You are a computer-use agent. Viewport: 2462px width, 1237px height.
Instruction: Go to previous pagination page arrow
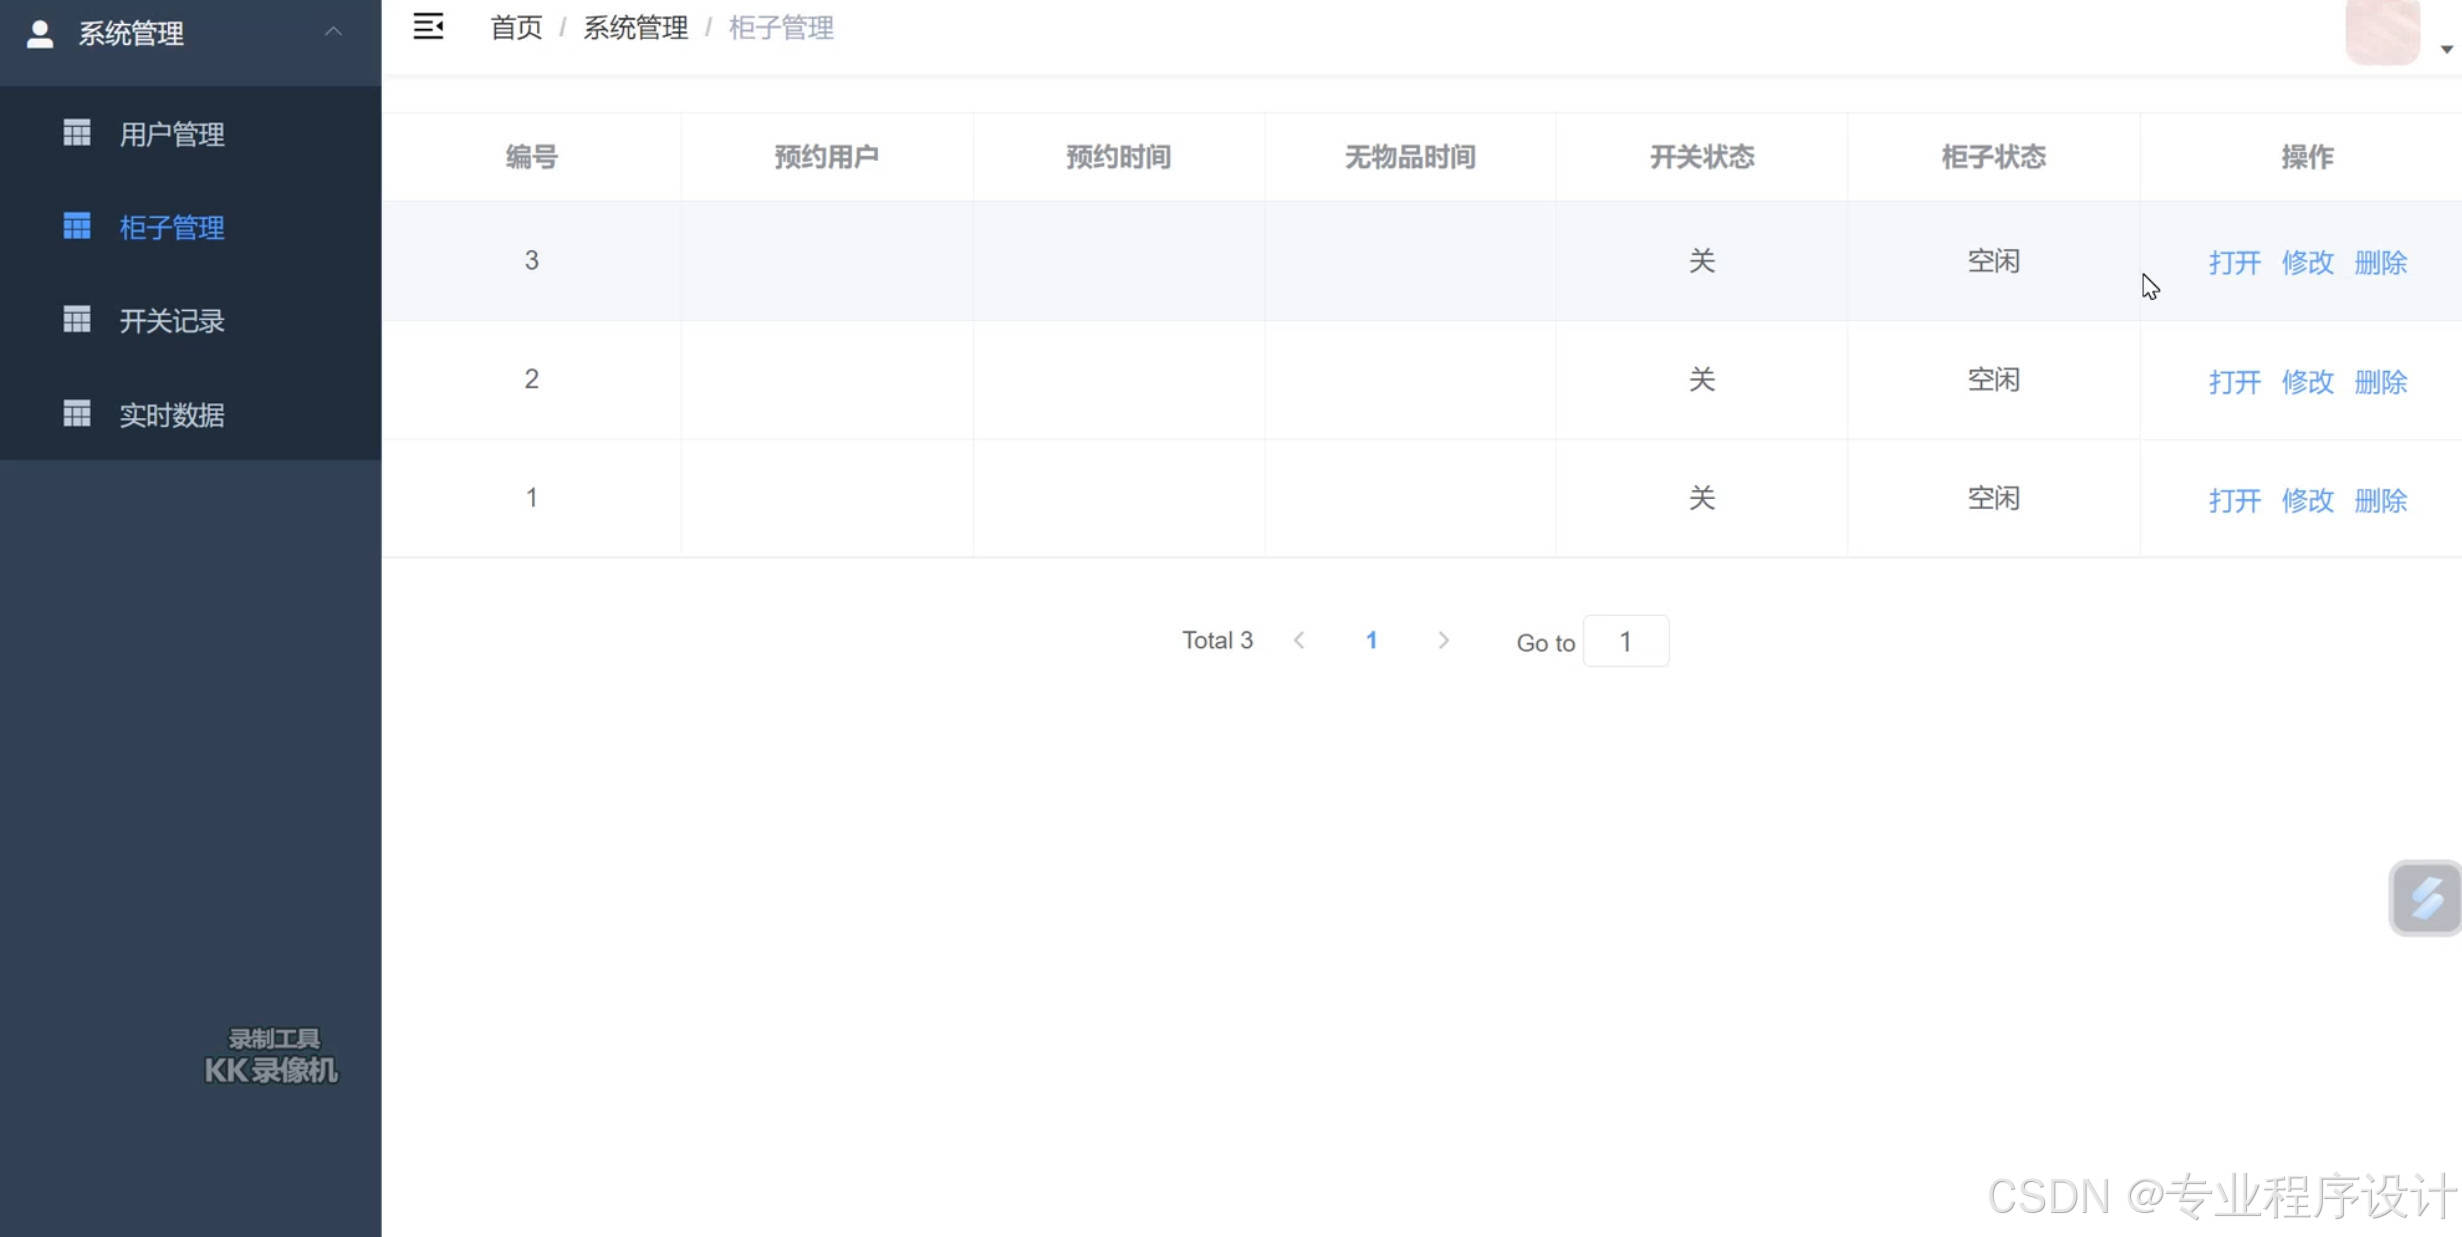point(1299,641)
